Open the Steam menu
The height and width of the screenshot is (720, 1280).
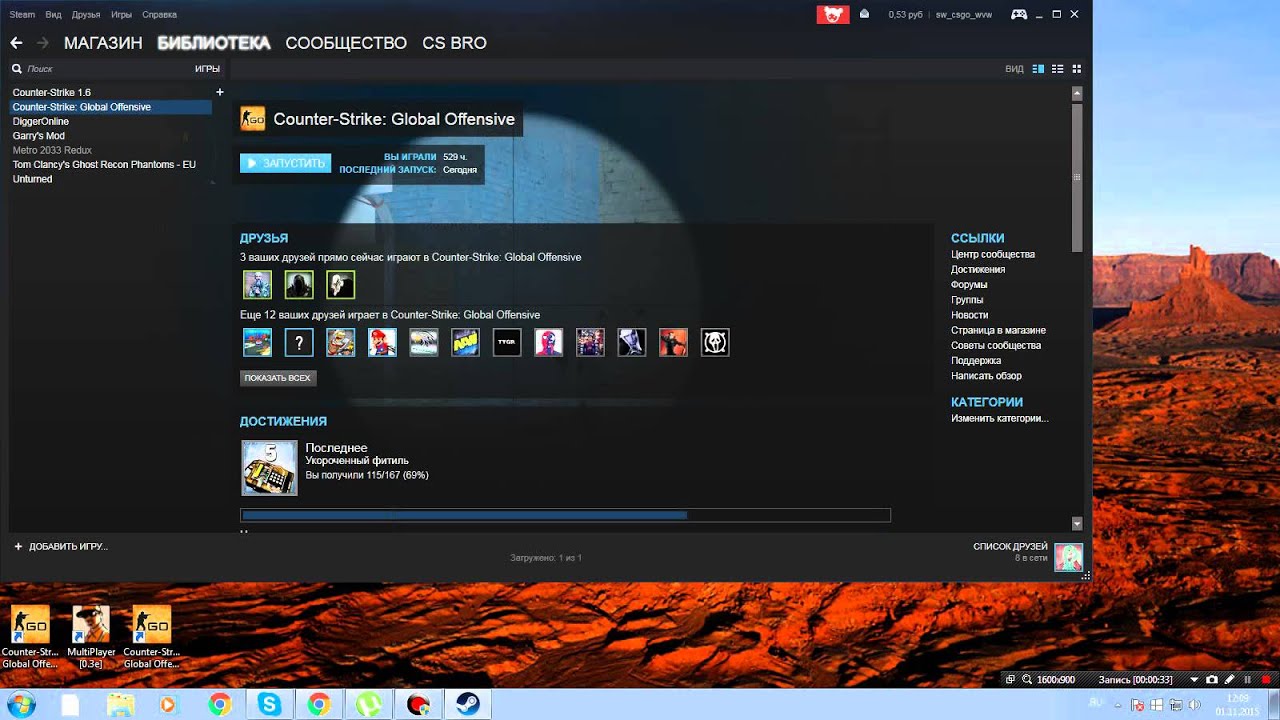(22, 15)
